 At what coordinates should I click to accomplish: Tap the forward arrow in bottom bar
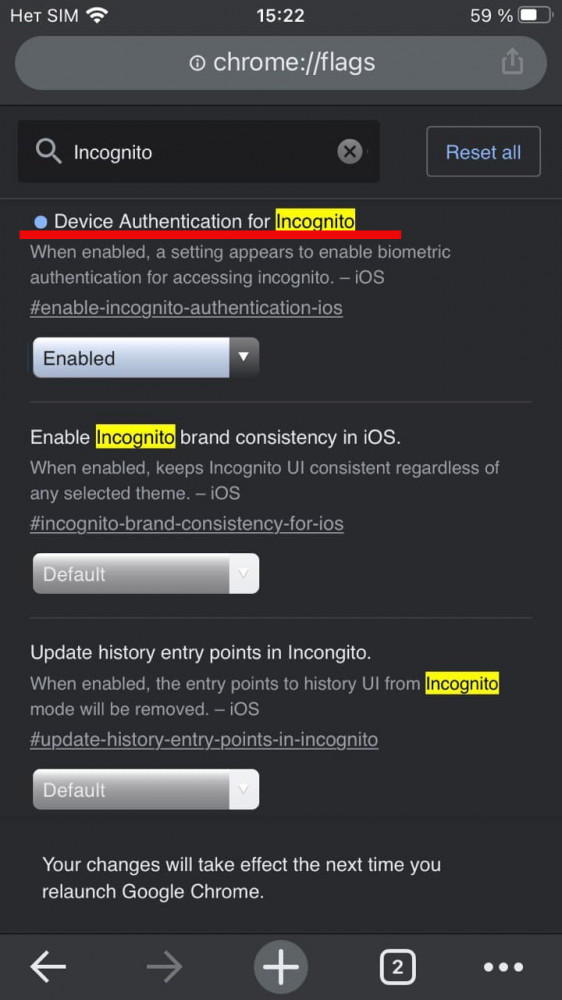click(x=164, y=967)
